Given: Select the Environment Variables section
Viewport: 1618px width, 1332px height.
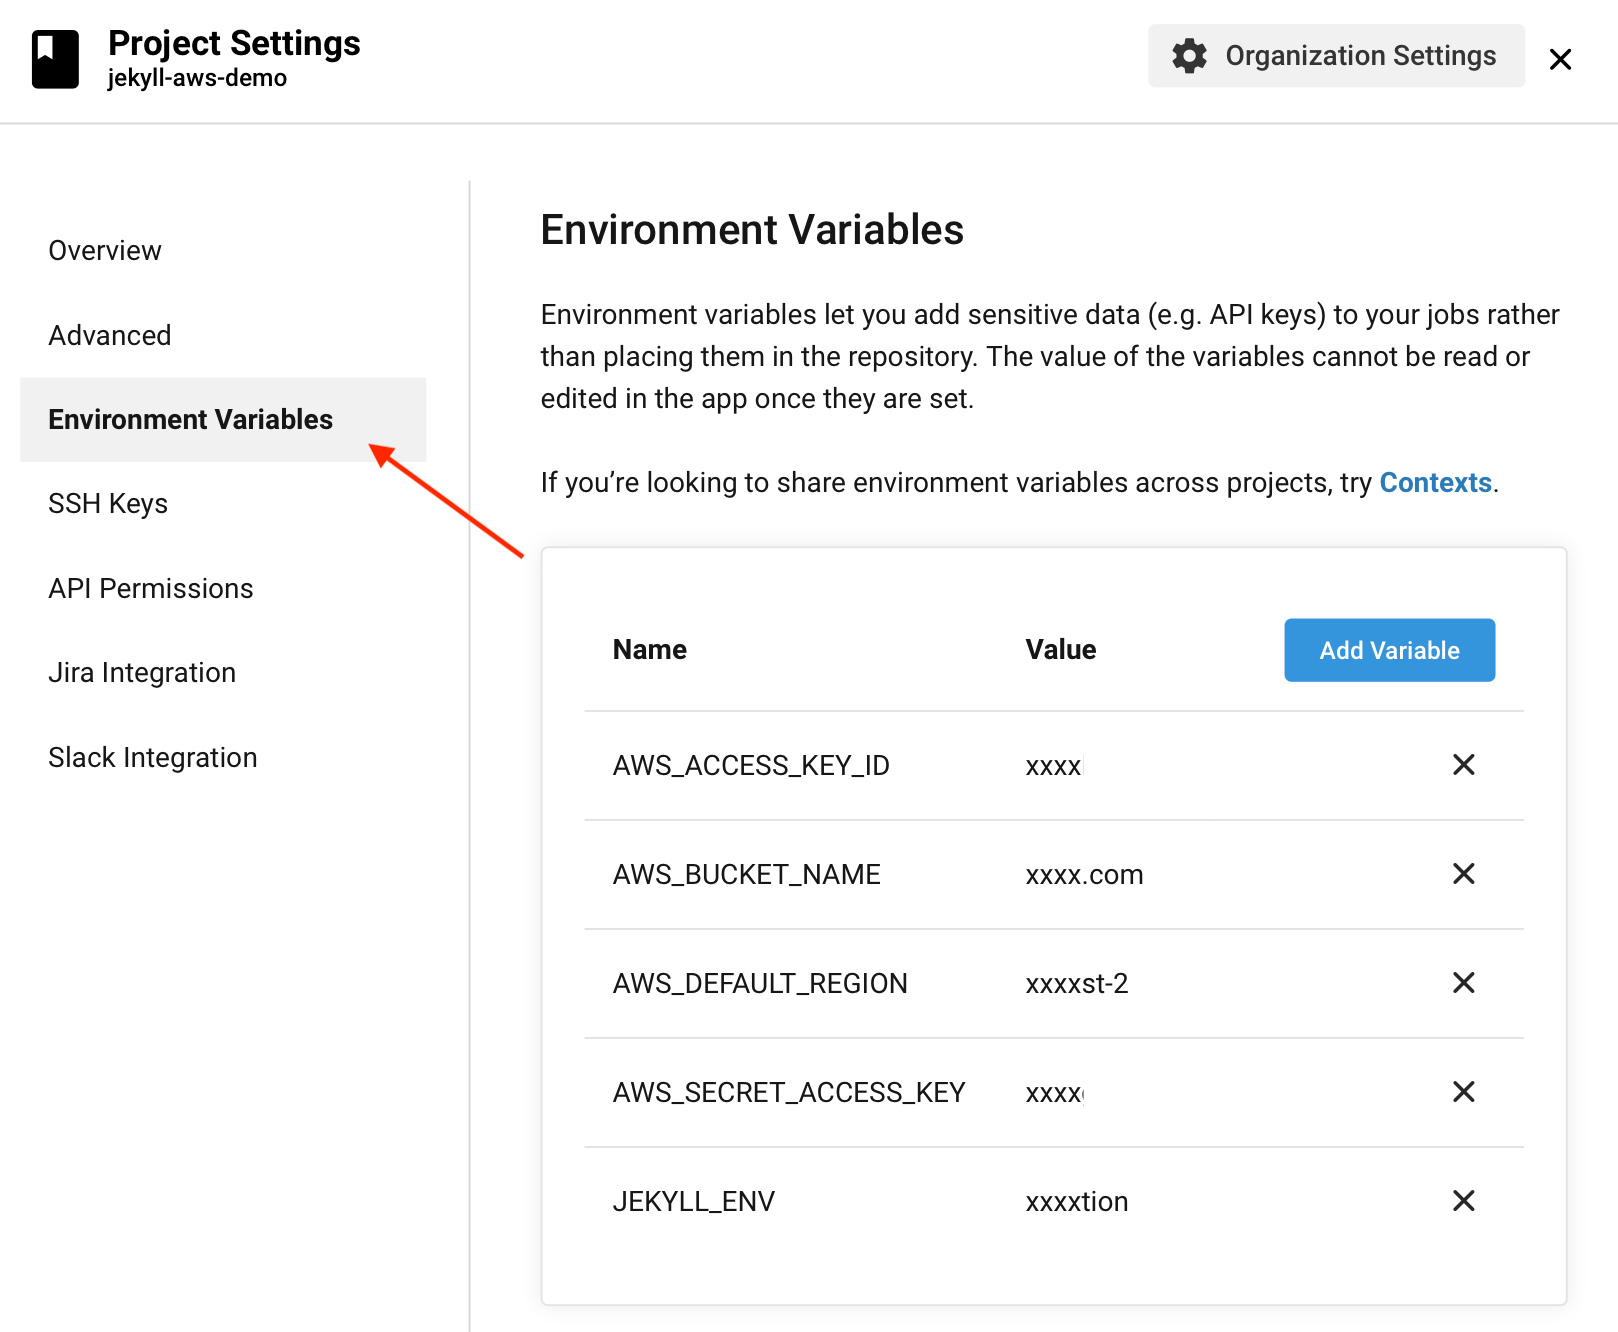Looking at the screenshot, I should coord(191,419).
